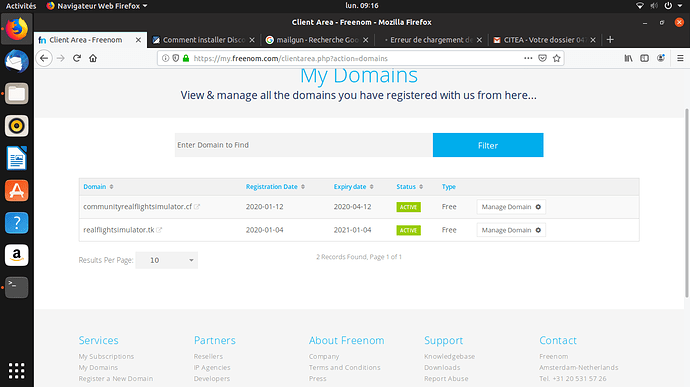Open the power system menu icon
This screenshot has width=690, height=387.
pyautogui.click(x=668, y=6)
